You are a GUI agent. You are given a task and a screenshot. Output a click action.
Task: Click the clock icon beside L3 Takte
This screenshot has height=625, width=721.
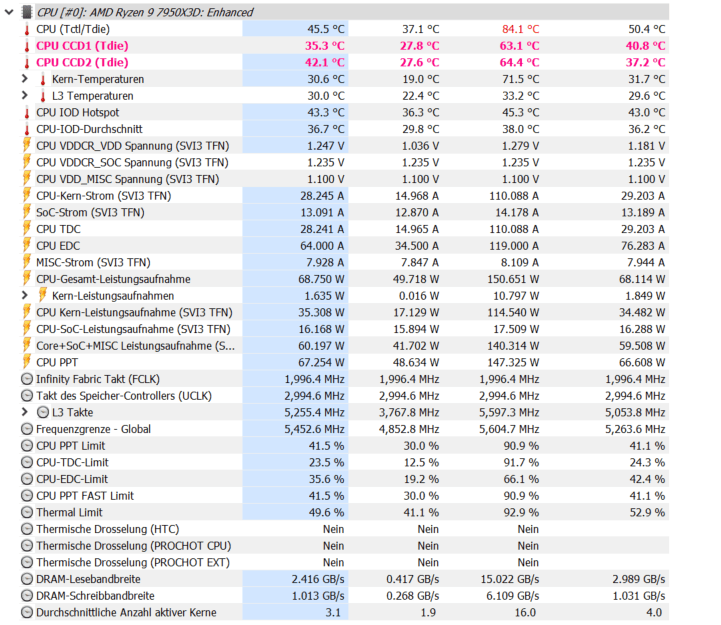click(x=43, y=413)
